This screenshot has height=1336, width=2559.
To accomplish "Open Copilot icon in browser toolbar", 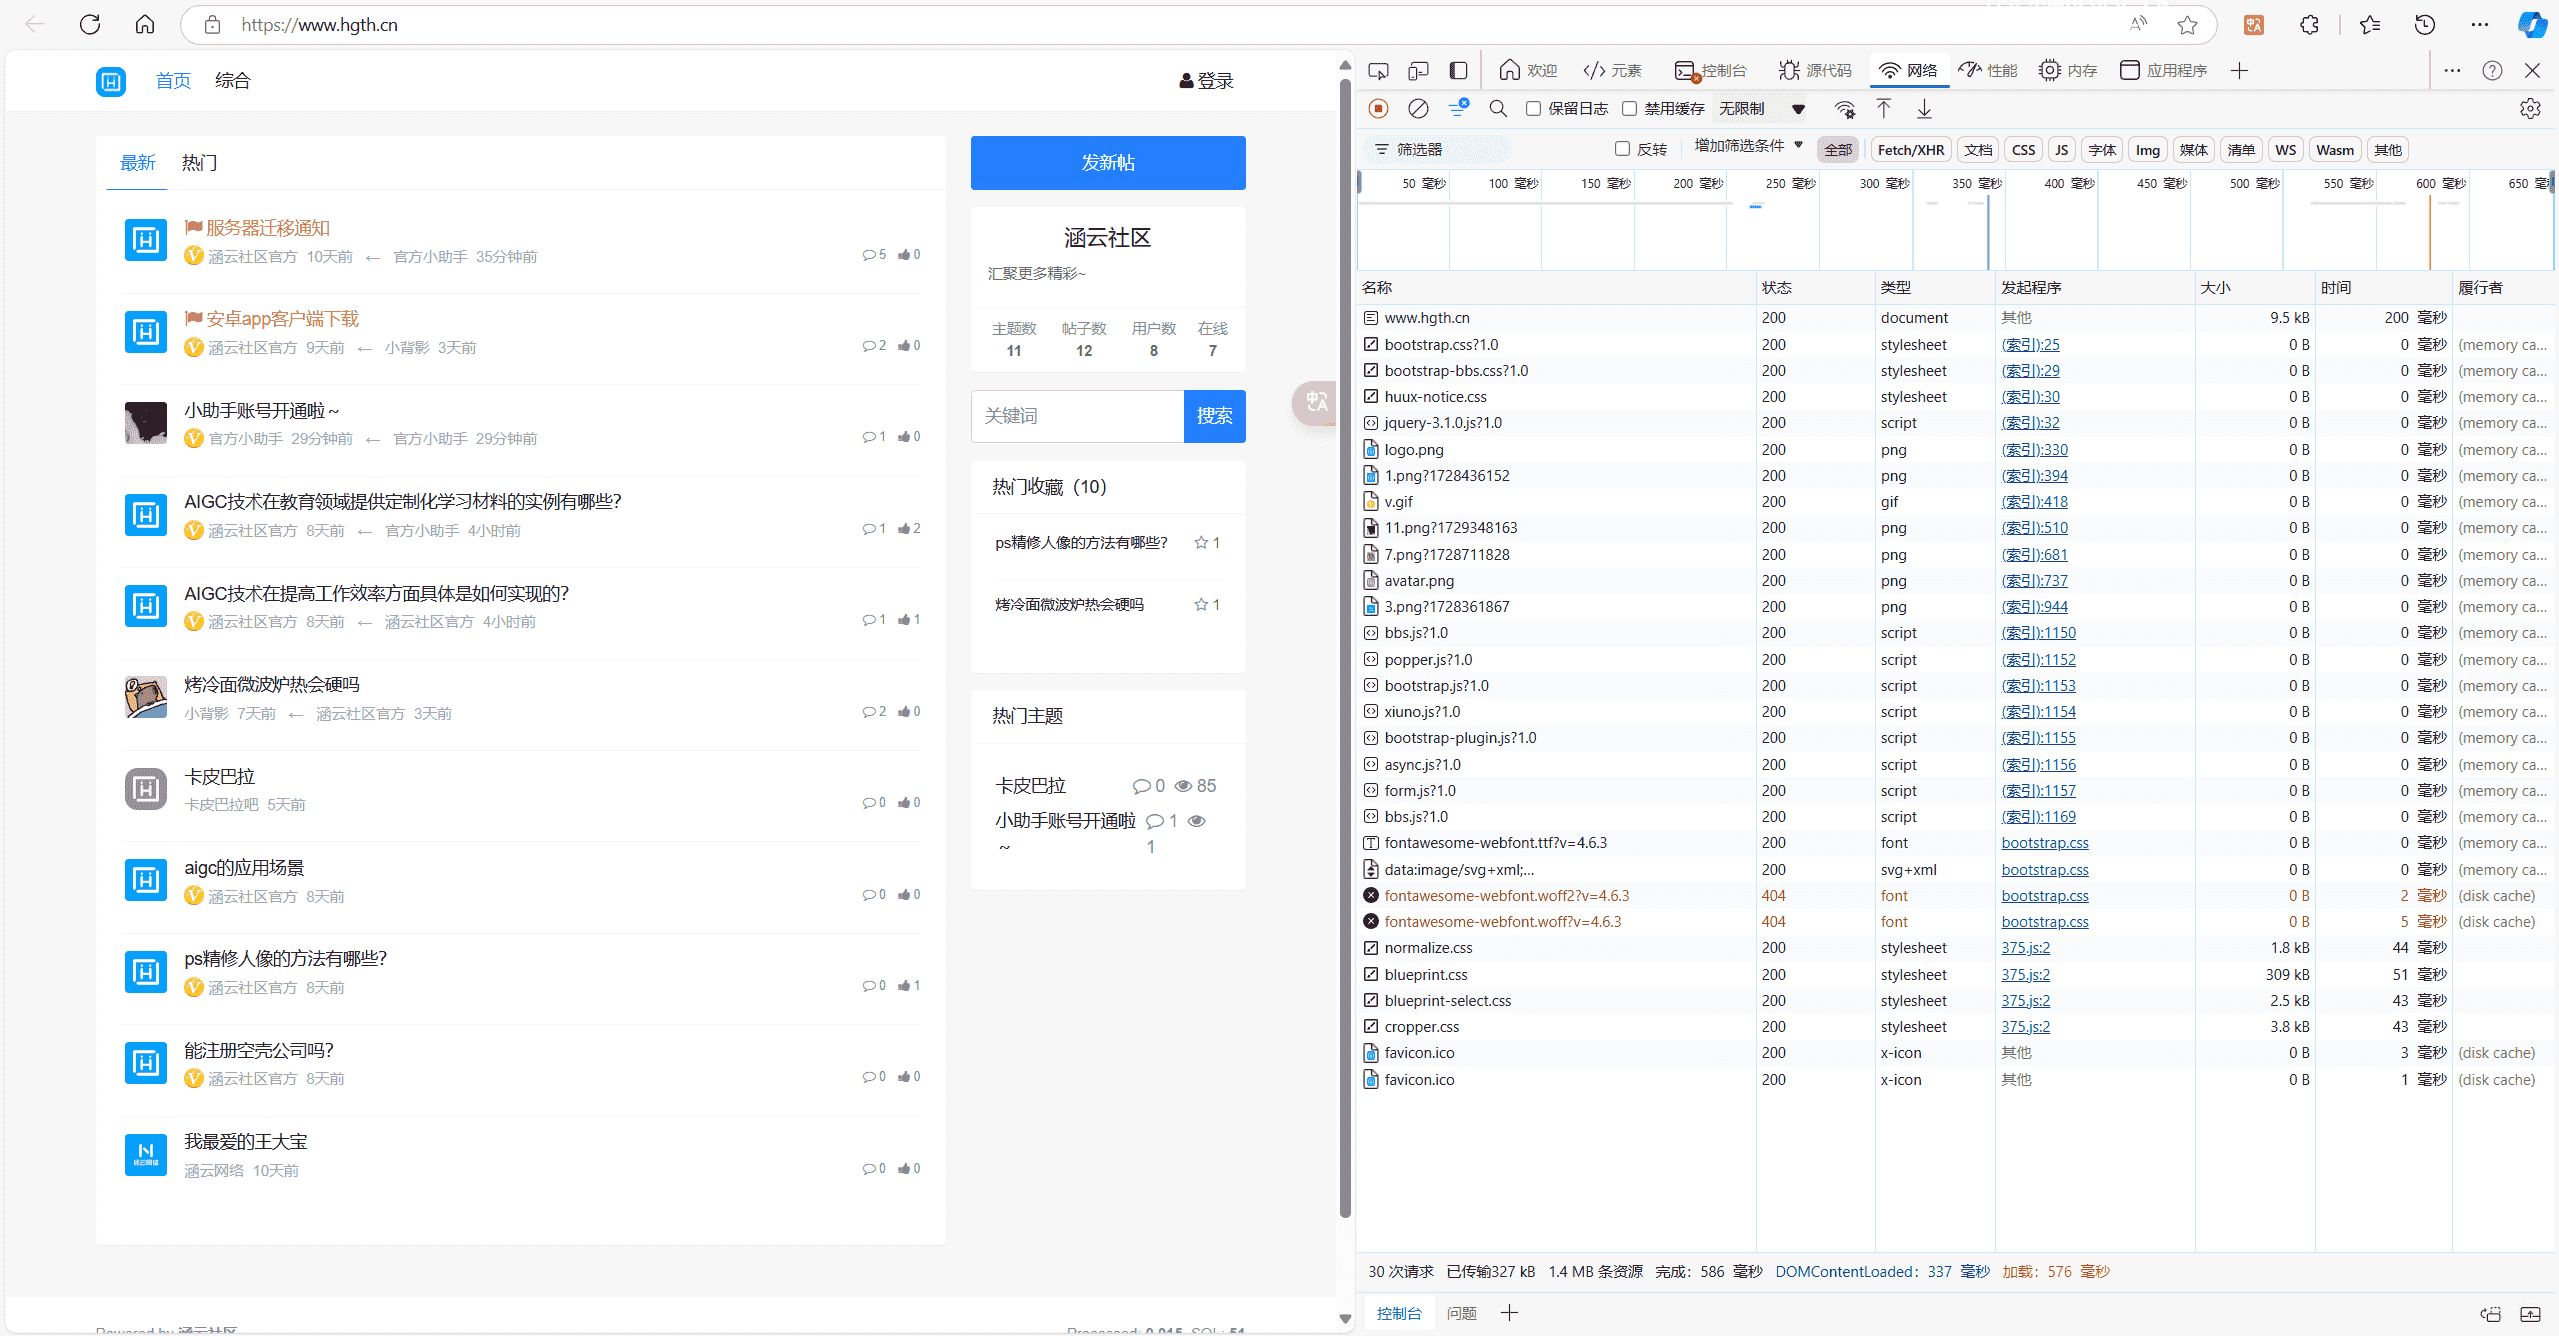I will point(2531,25).
